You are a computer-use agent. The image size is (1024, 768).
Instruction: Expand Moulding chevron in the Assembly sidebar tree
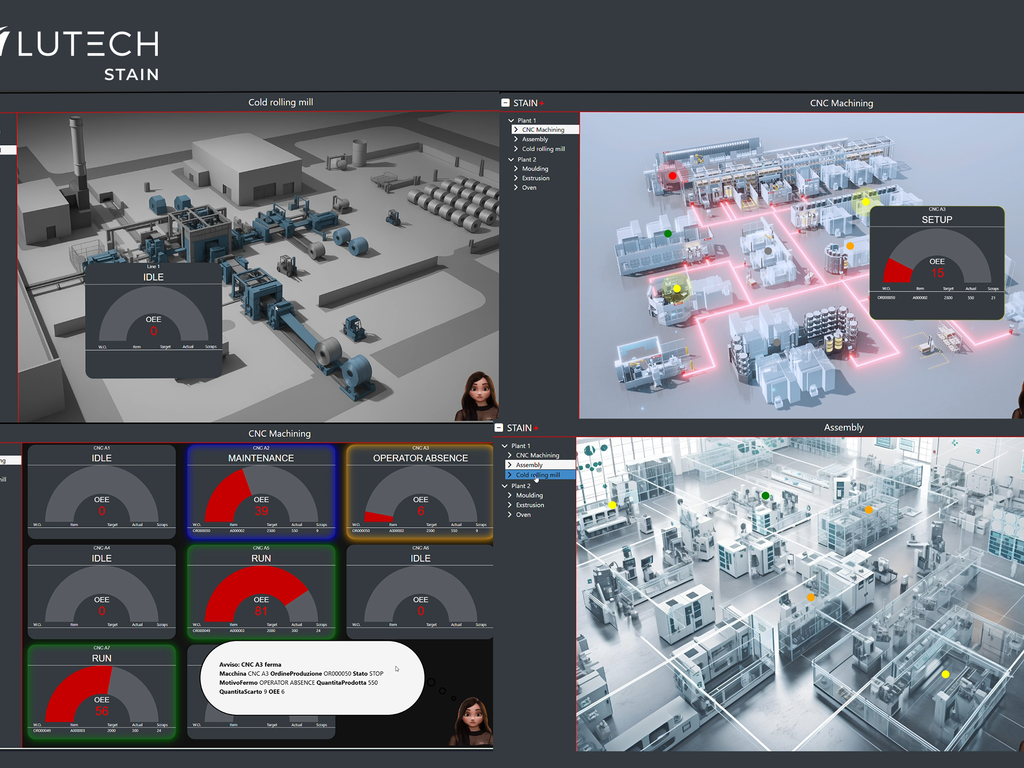pyautogui.click(x=509, y=495)
